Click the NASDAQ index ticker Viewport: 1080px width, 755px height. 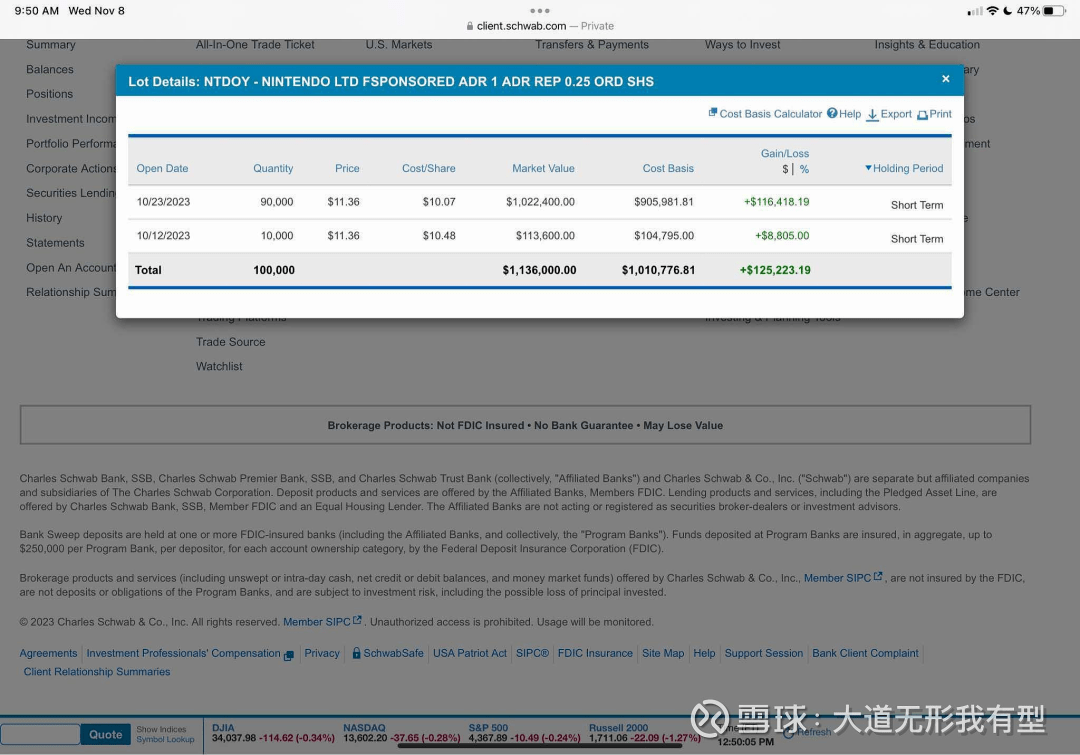coord(401,733)
